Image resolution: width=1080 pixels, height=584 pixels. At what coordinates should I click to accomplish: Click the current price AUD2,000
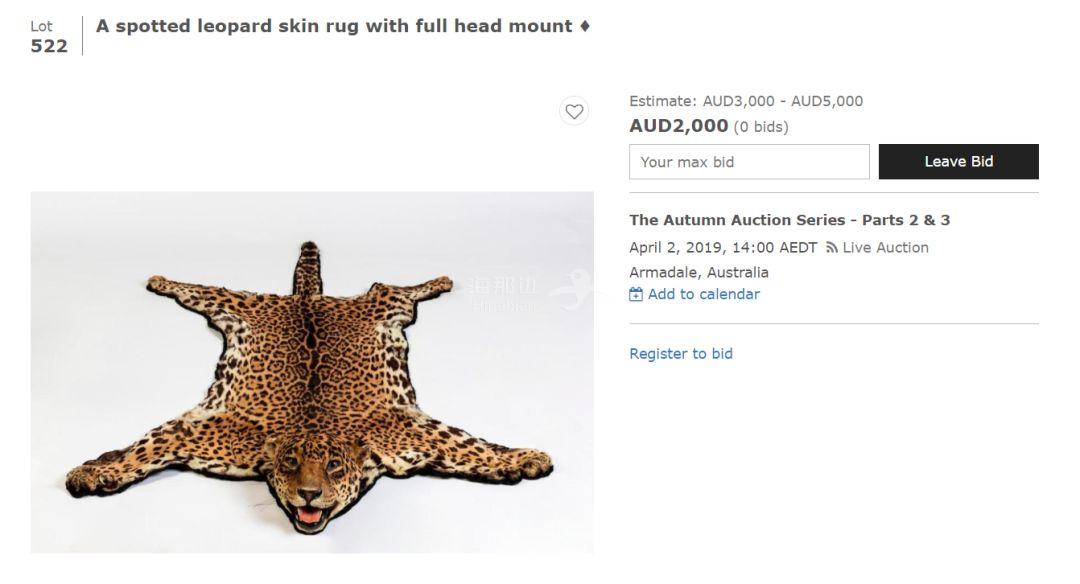(678, 126)
